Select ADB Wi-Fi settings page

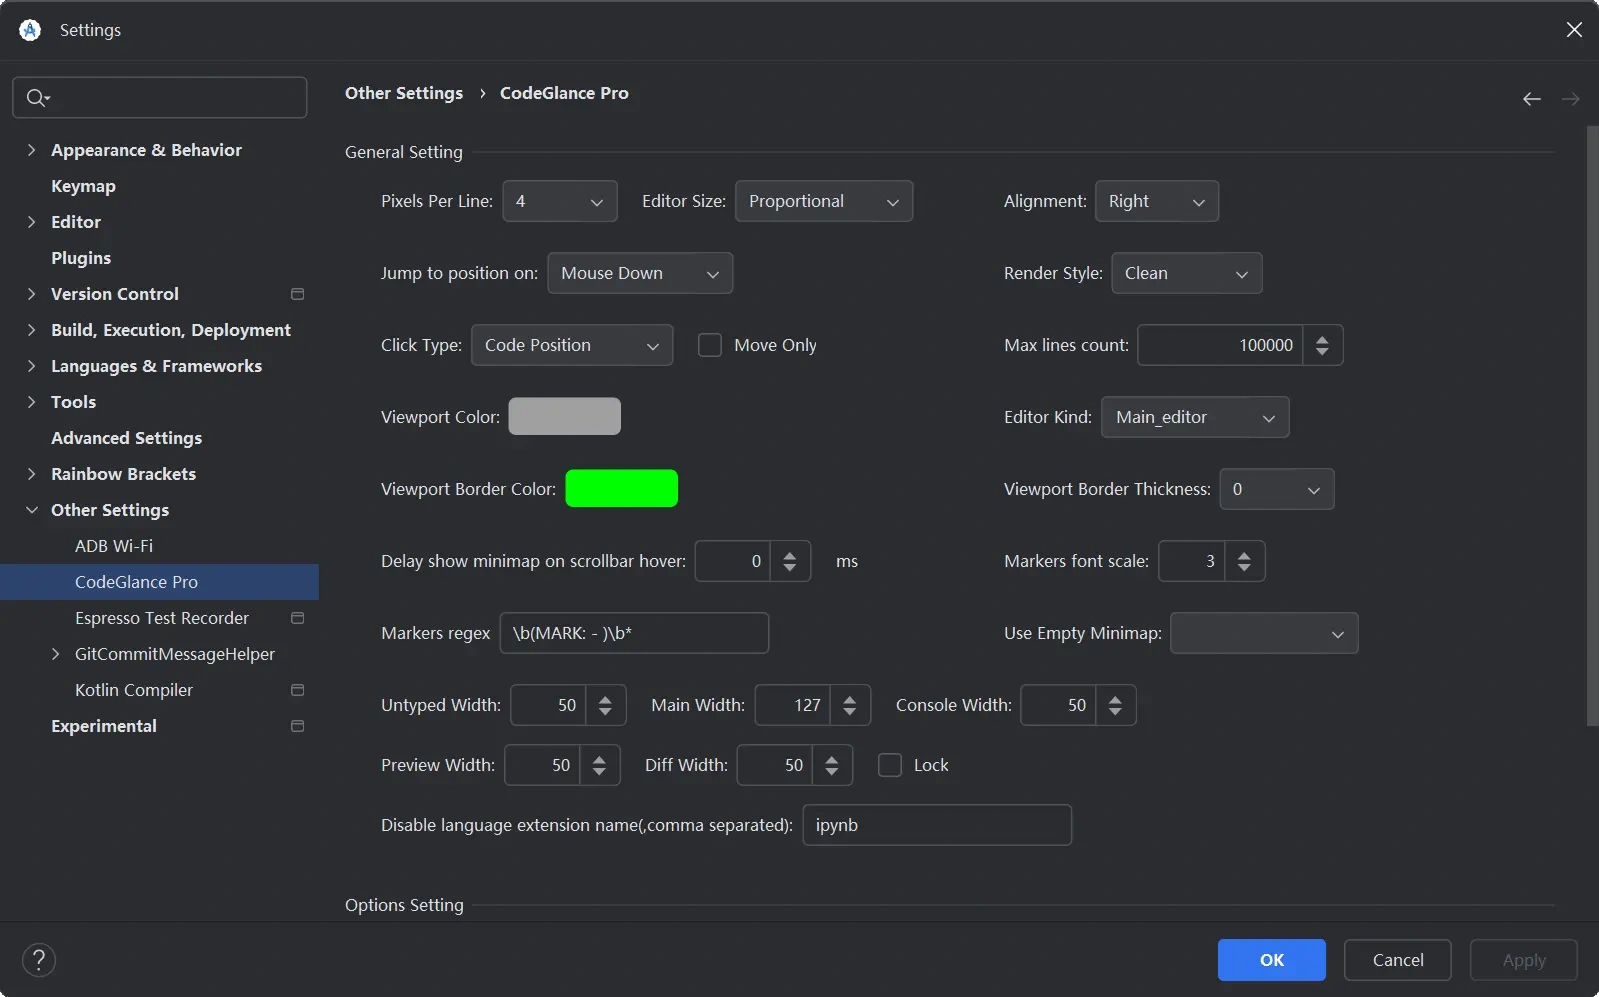[x=114, y=546]
